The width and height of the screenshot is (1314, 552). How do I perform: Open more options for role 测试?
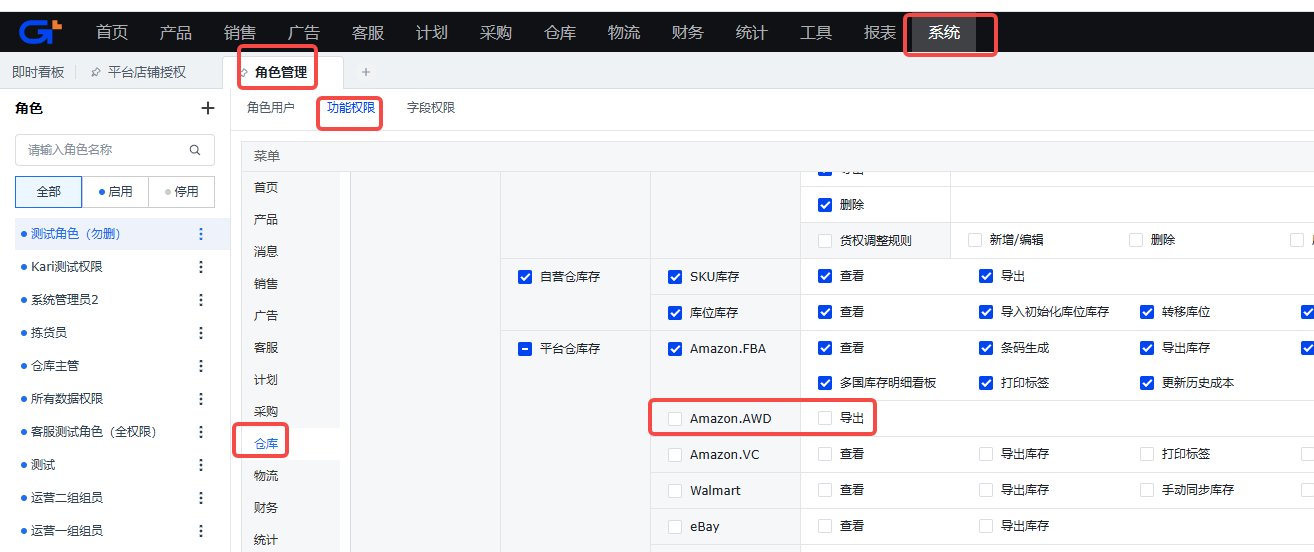coord(200,465)
